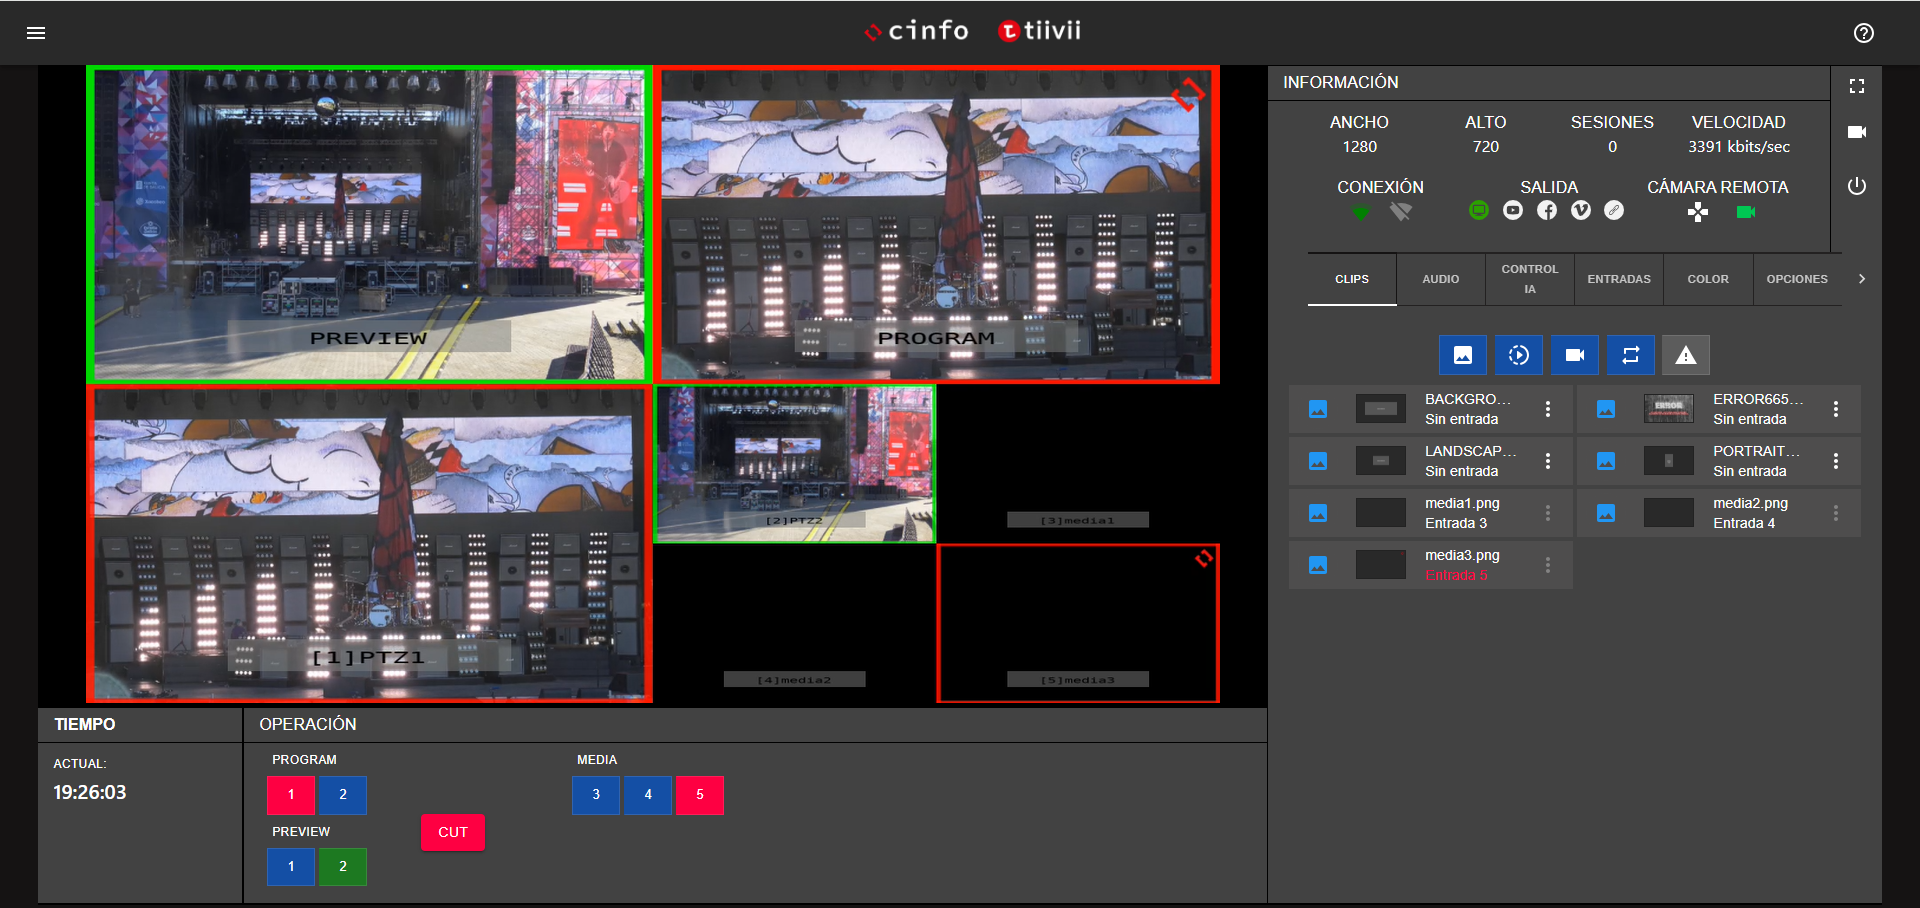Toggle the loop clips filter button
The image size is (1920, 908).
pos(1630,355)
